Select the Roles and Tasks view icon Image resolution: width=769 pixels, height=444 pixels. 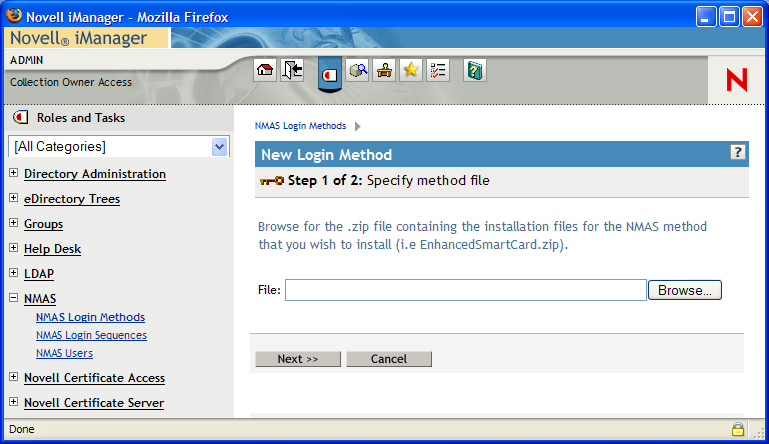(330, 75)
